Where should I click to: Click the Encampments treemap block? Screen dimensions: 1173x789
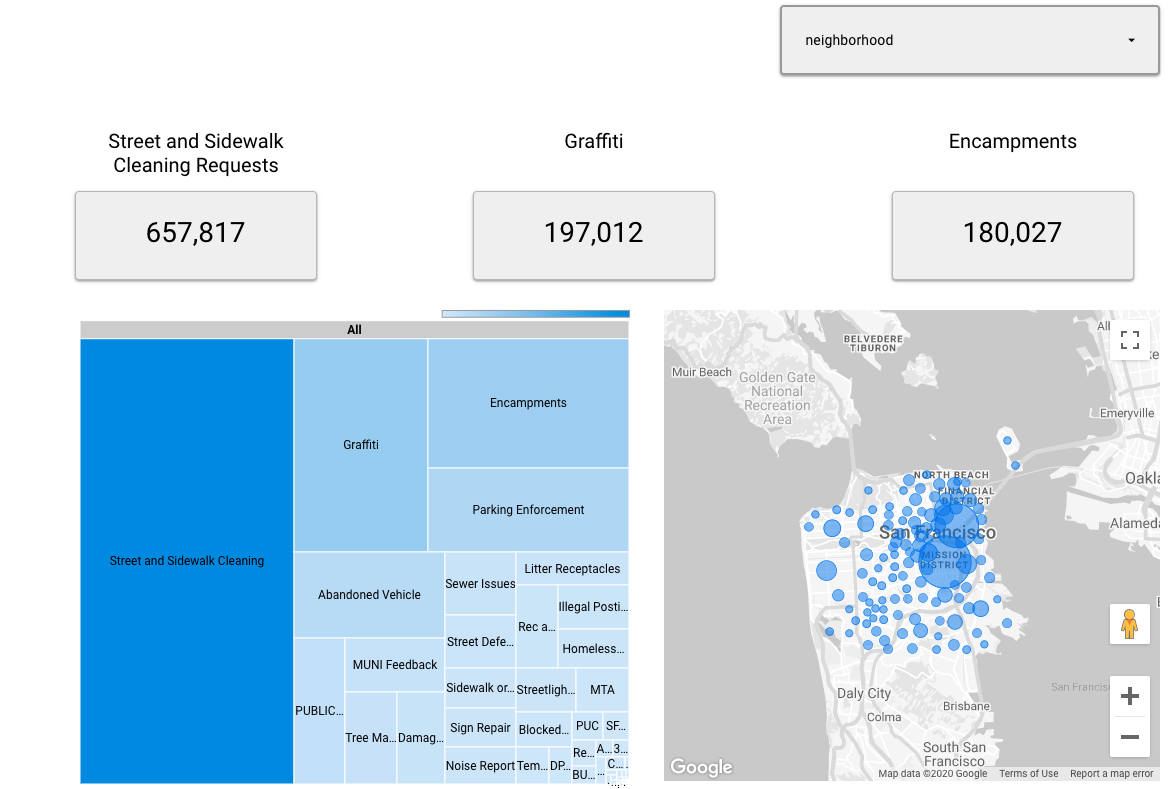coord(528,402)
